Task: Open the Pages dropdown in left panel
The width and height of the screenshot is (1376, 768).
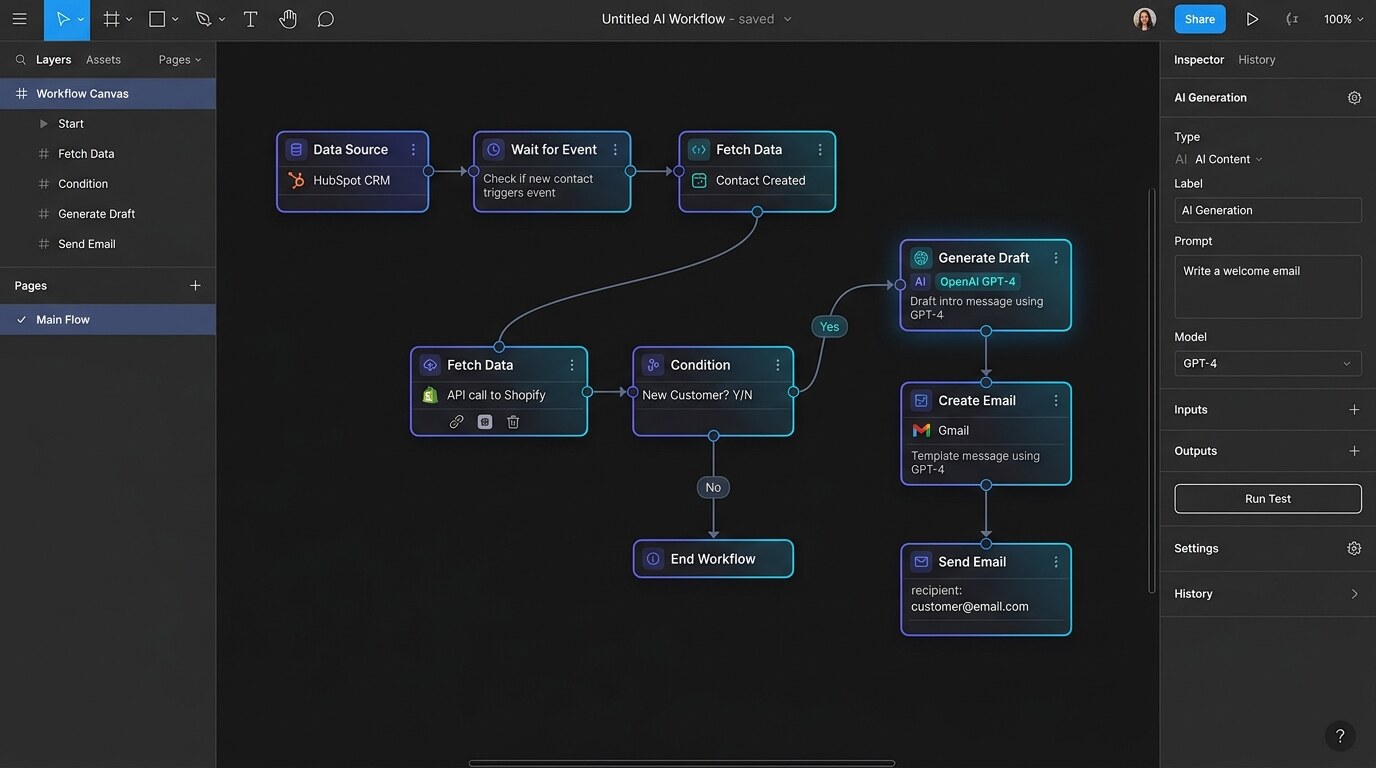Action: tap(180, 60)
